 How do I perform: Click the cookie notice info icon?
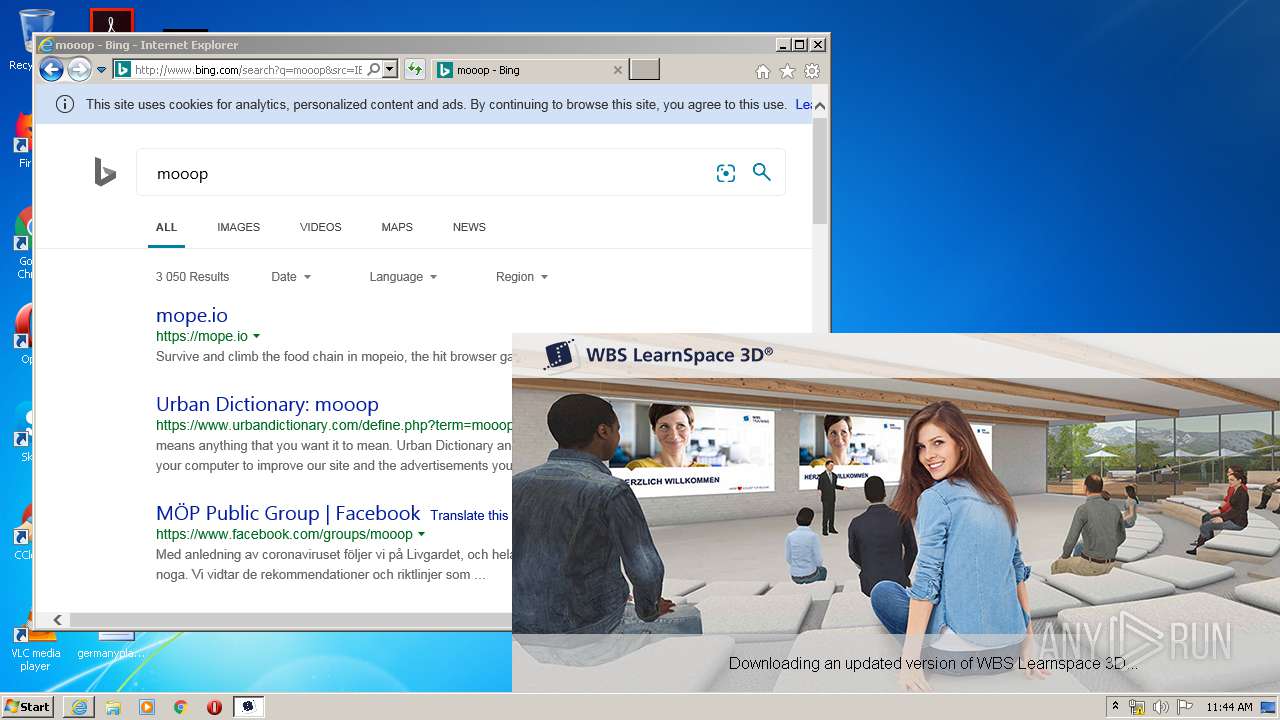[x=65, y=104]
